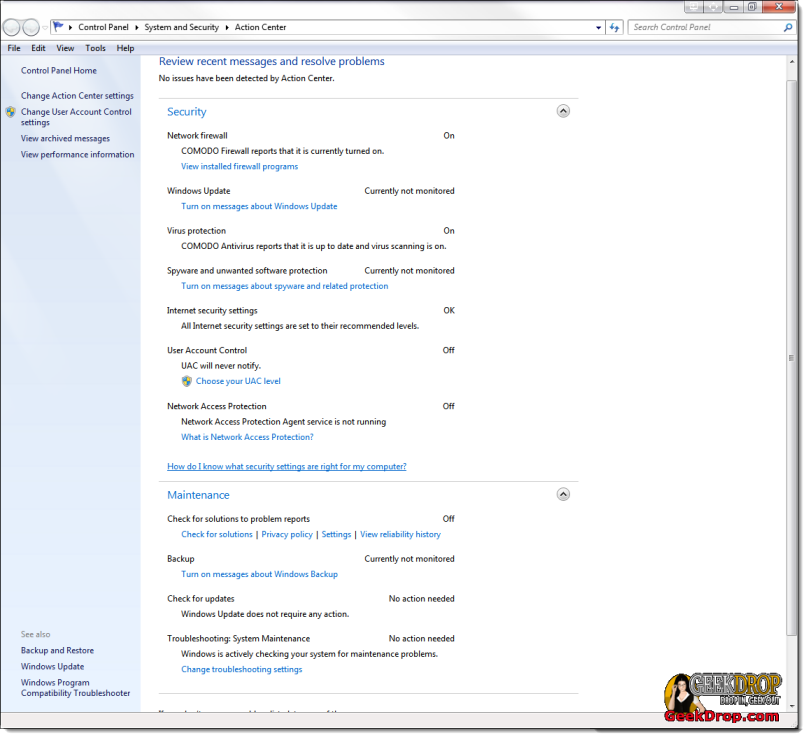Viewport: 807px width, 737px height.
Task: Click the search magnifier icon
Action: tap(788, 27)
